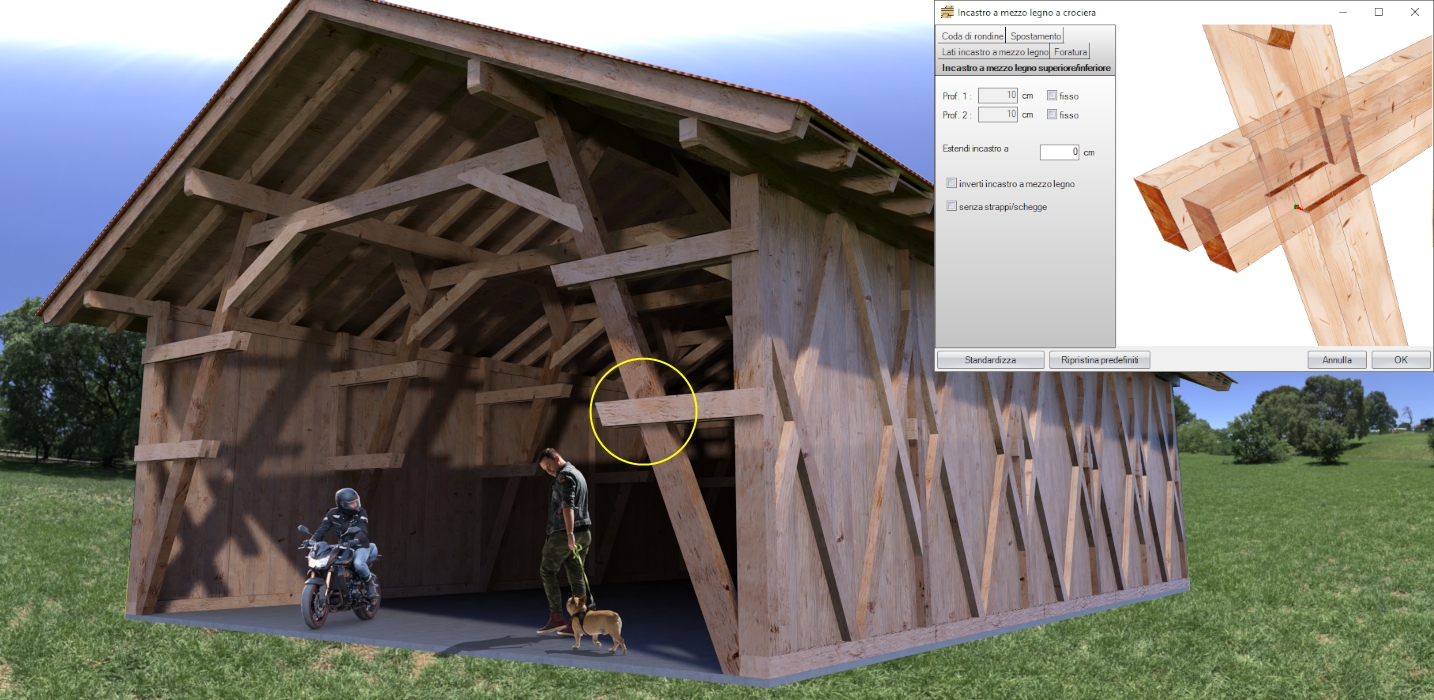
Task: Select Incastro a mezzo legno superiore/inferiore tab
Action: pyautogui.click(x=1026, y=68)
